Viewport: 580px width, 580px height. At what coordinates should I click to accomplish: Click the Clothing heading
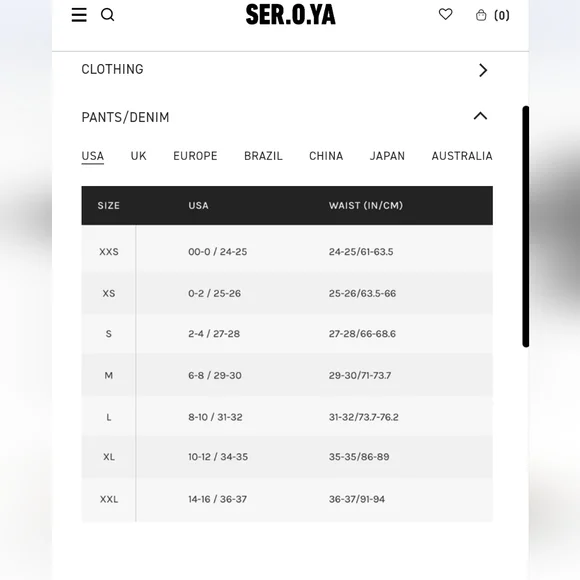point(112,69)
